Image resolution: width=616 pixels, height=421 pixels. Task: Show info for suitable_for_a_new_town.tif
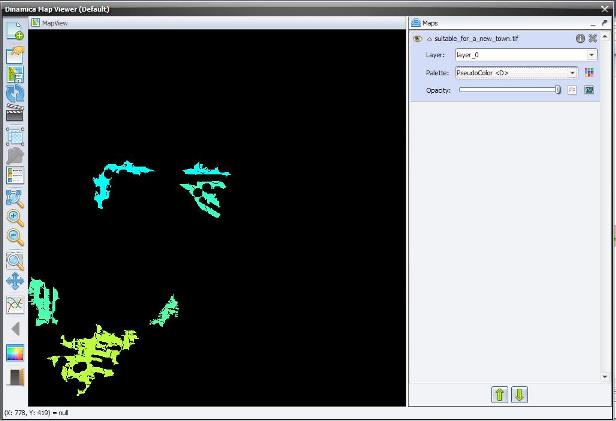580,38
